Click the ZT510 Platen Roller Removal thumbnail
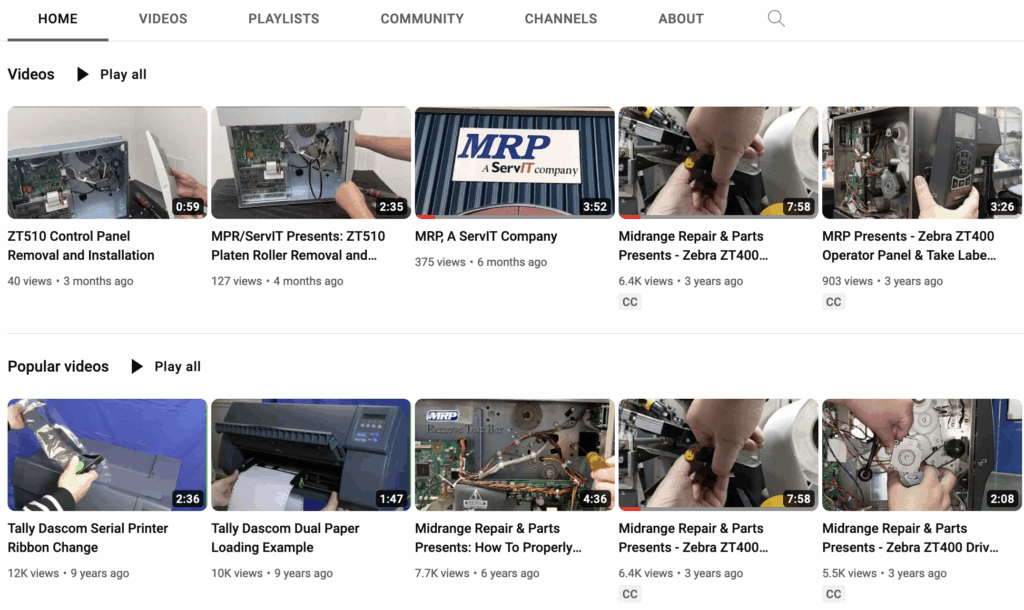Image resolution: width=1024 pixels, height=610 pixels. (x=311, y=162)
